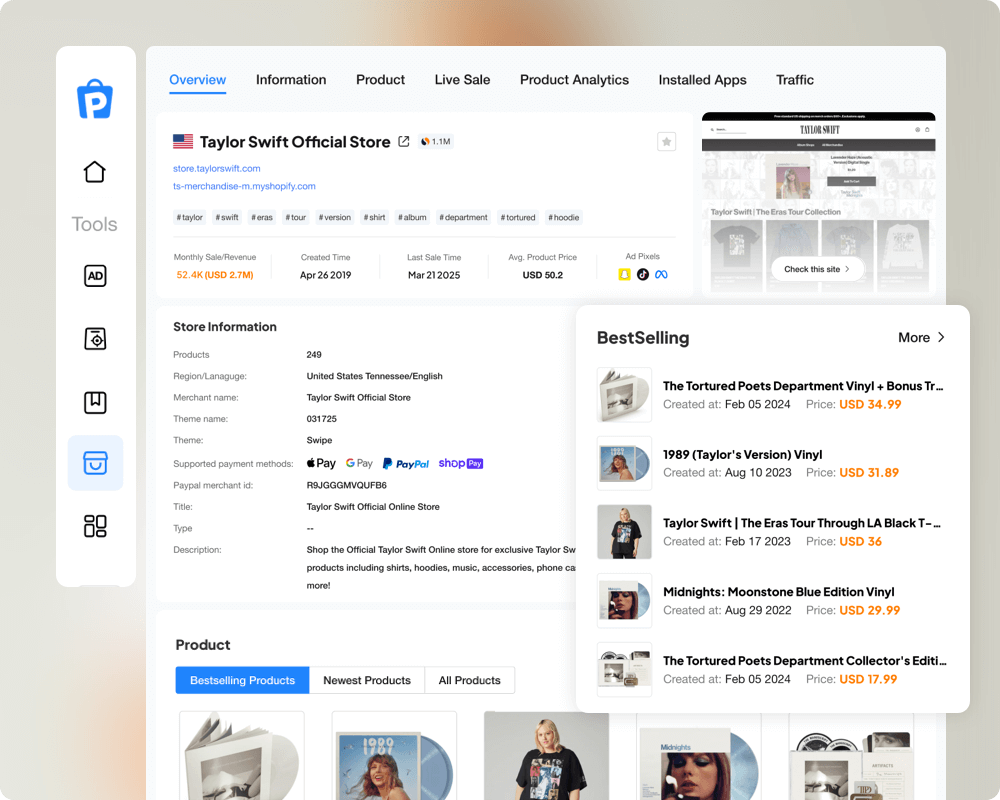Select the Newest Products filter
The width and height of the screenshot is (1000, 800).
[x=367, y=680]
